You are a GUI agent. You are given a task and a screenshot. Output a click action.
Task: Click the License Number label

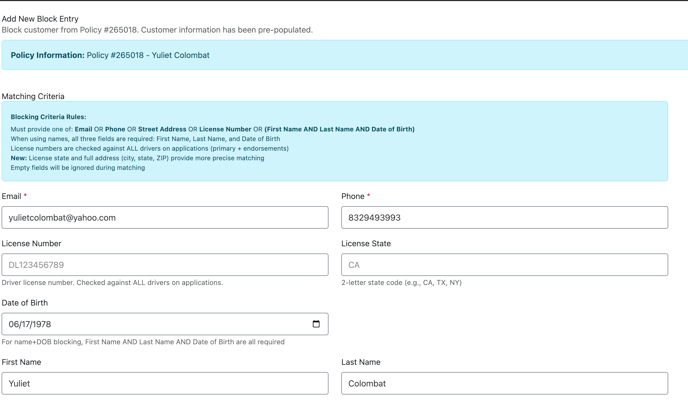coord(31,244)
